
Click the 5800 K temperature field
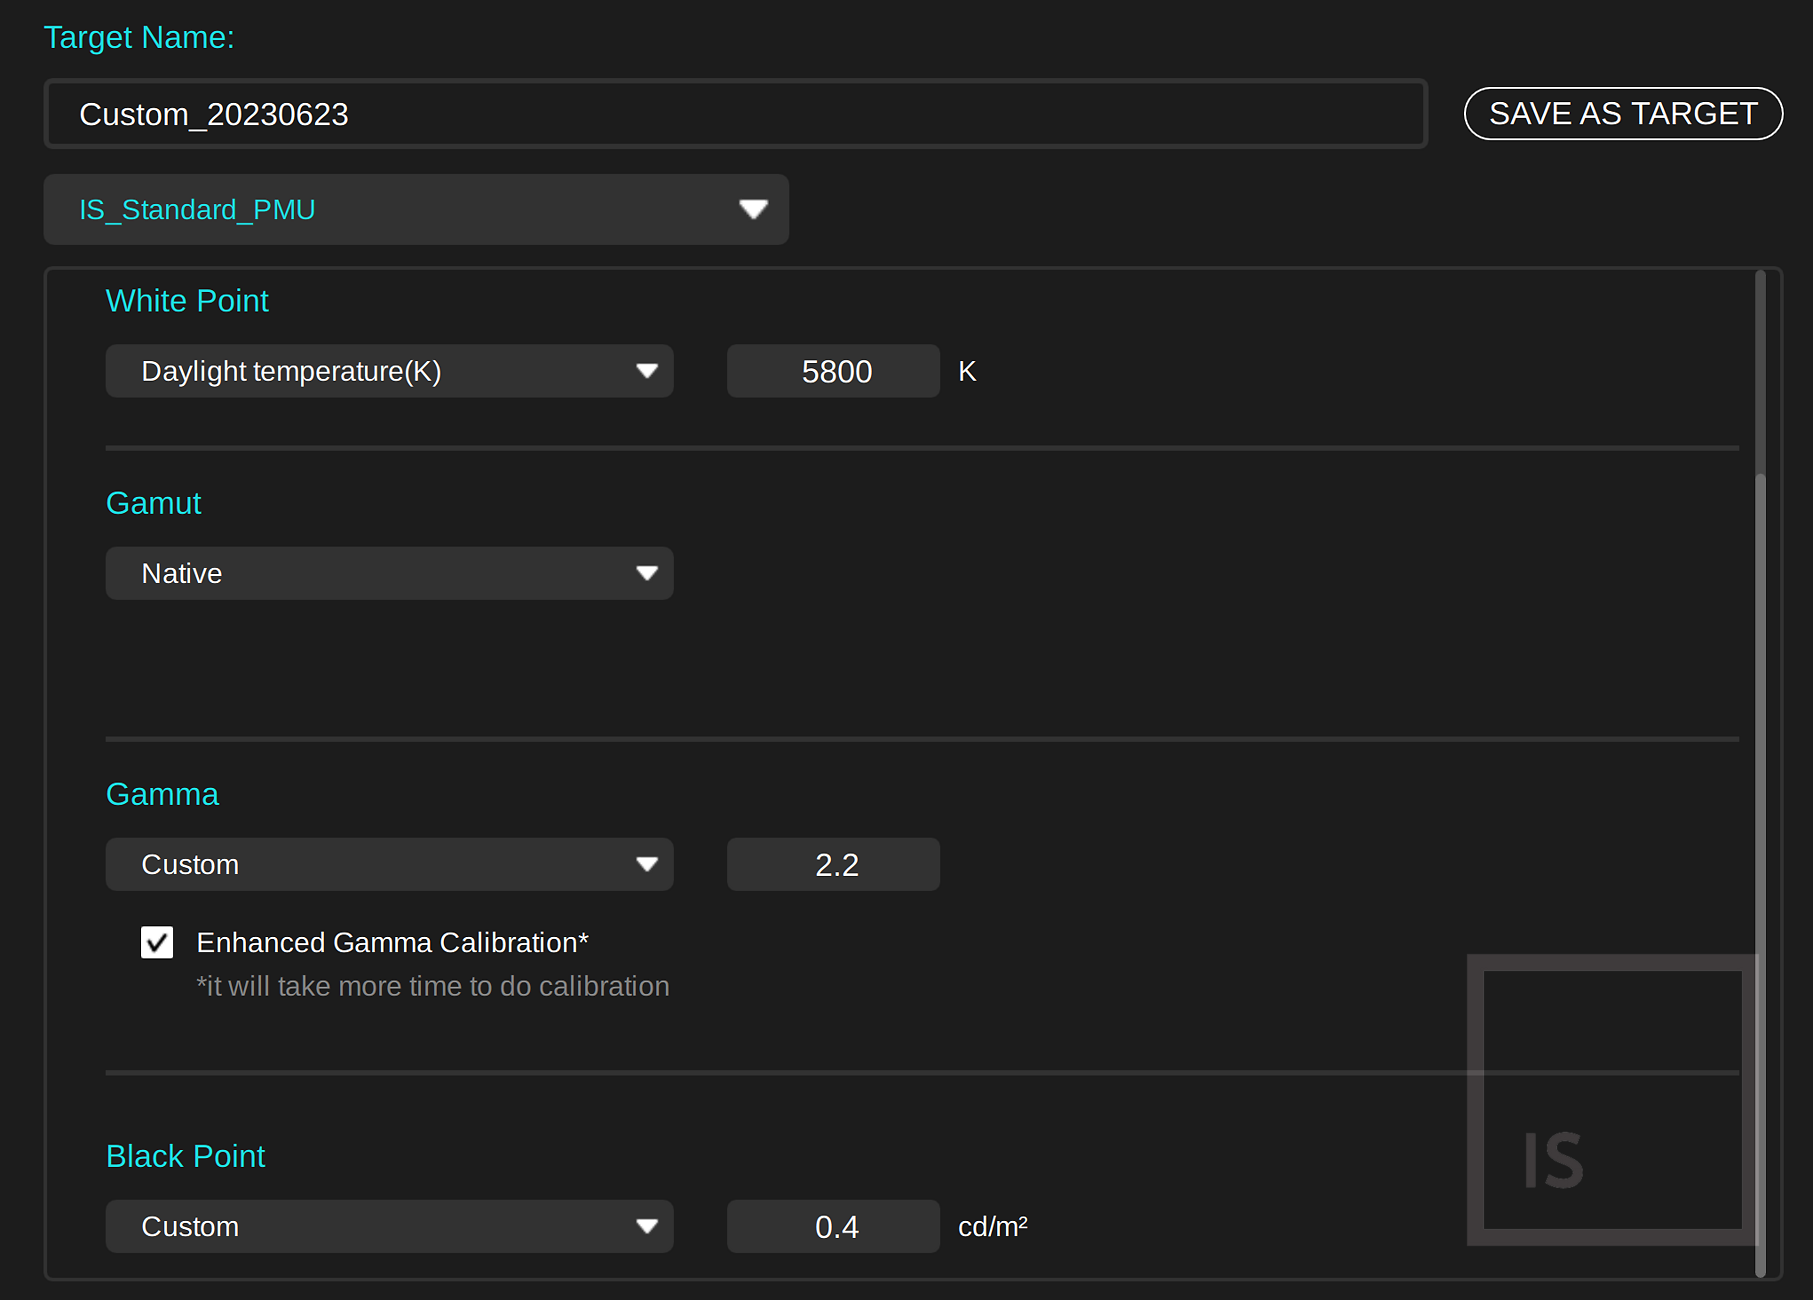(x=833, y=371)
